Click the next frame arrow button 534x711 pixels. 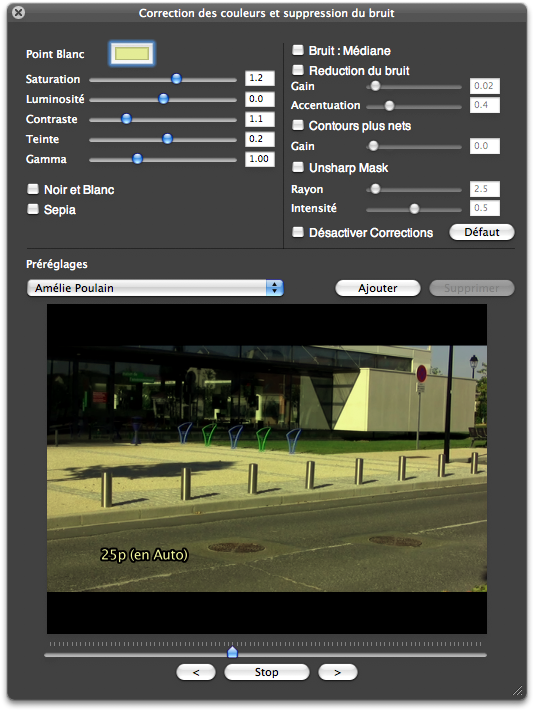[x=338, y=672]
